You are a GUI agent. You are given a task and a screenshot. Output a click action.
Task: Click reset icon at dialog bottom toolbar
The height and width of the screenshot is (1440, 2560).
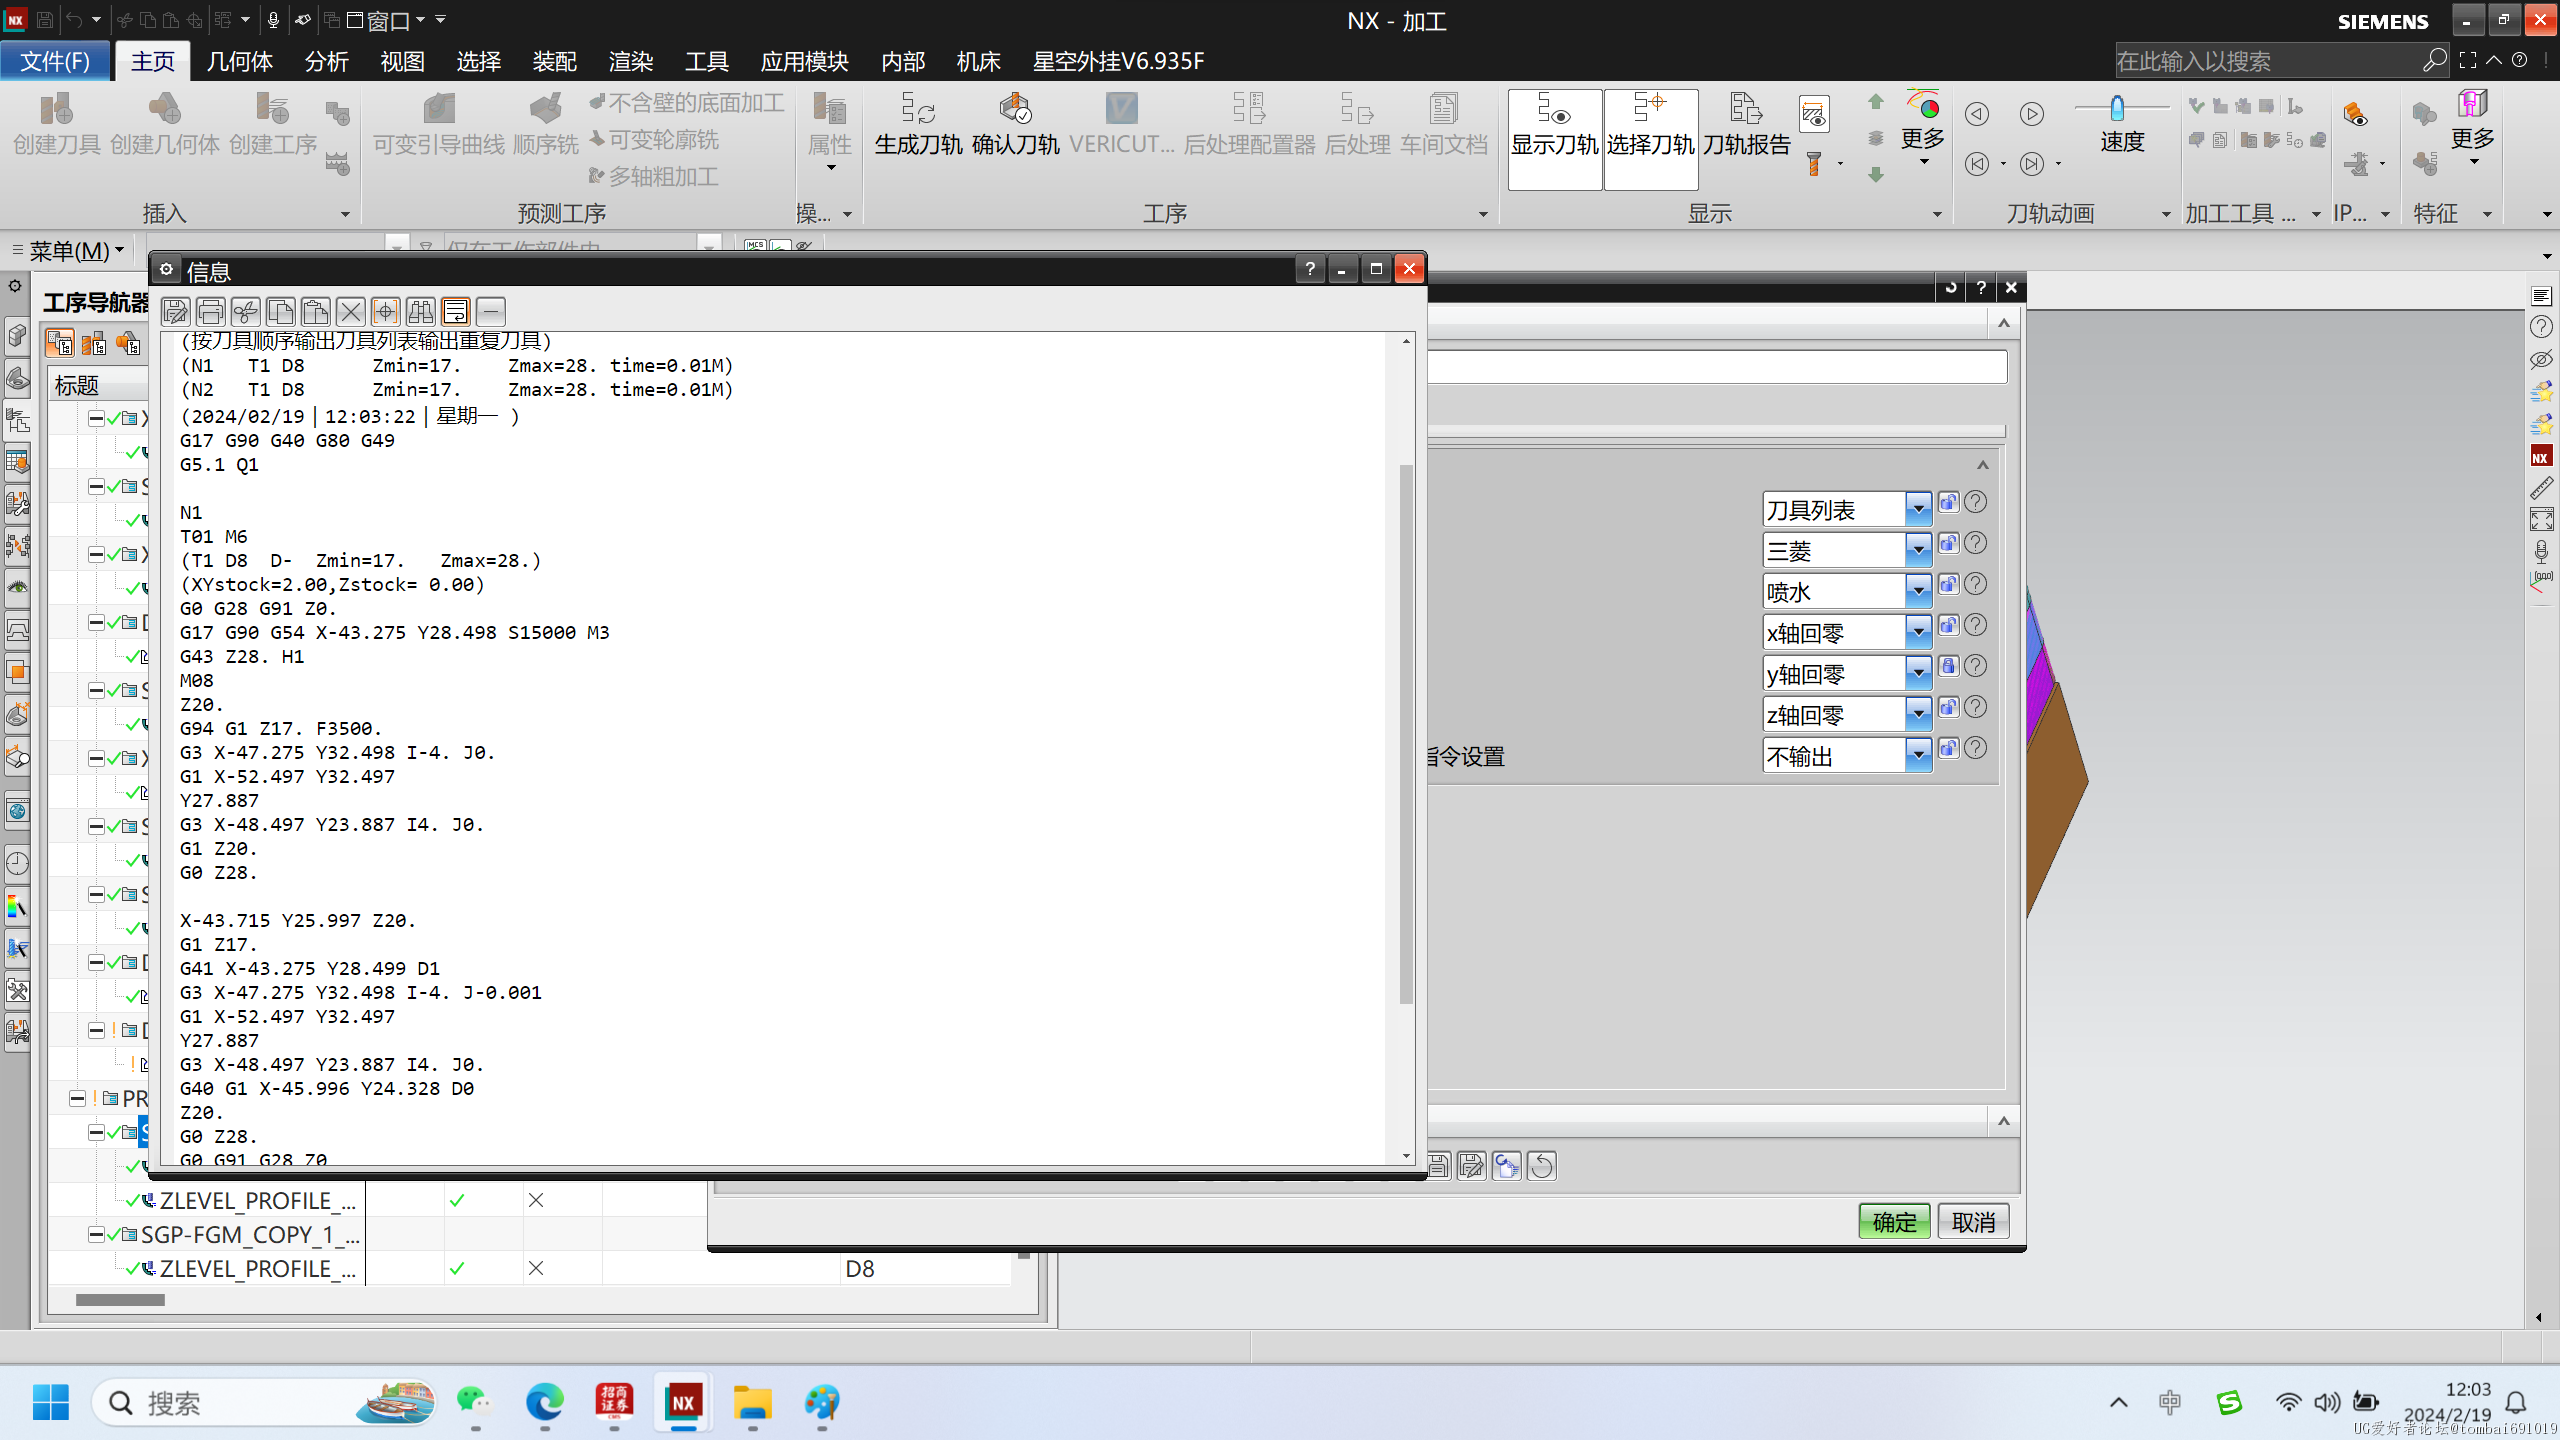click(x=1541, y=1166)
